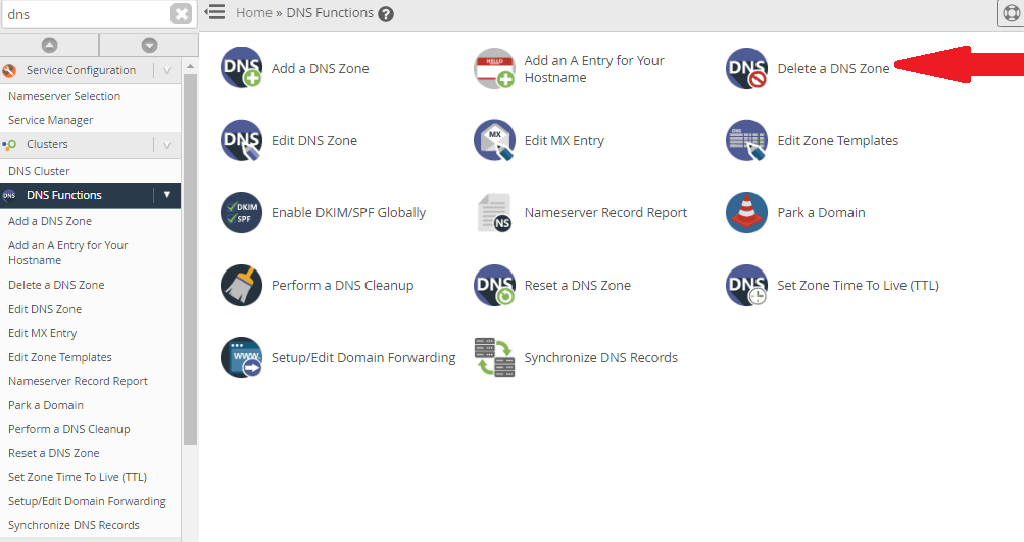Collapse the Clusters section arrow

[167, 144]
